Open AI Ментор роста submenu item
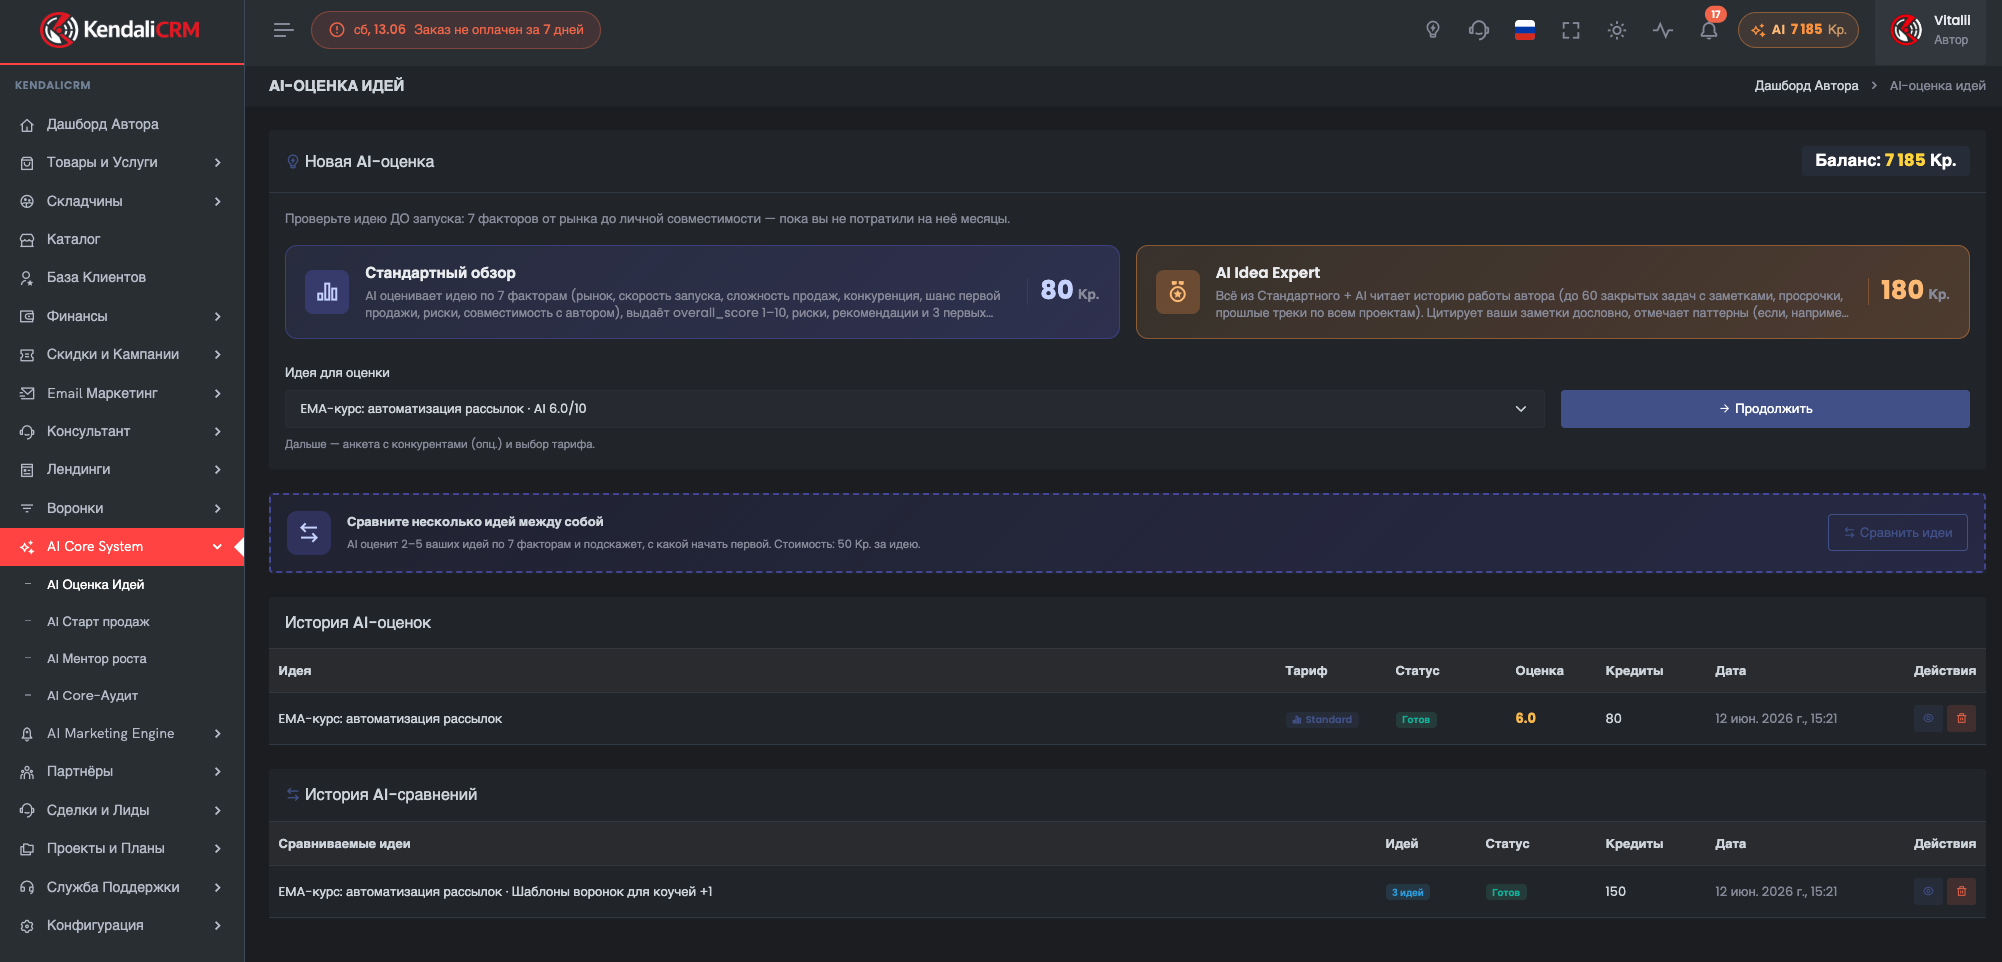The height and width of the screenshot is (962, 2002). 96,658
